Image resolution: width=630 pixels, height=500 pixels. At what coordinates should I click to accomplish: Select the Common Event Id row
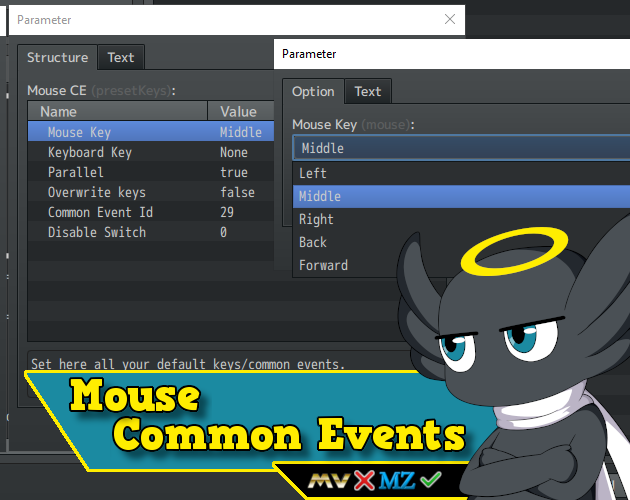coord(151,212)
